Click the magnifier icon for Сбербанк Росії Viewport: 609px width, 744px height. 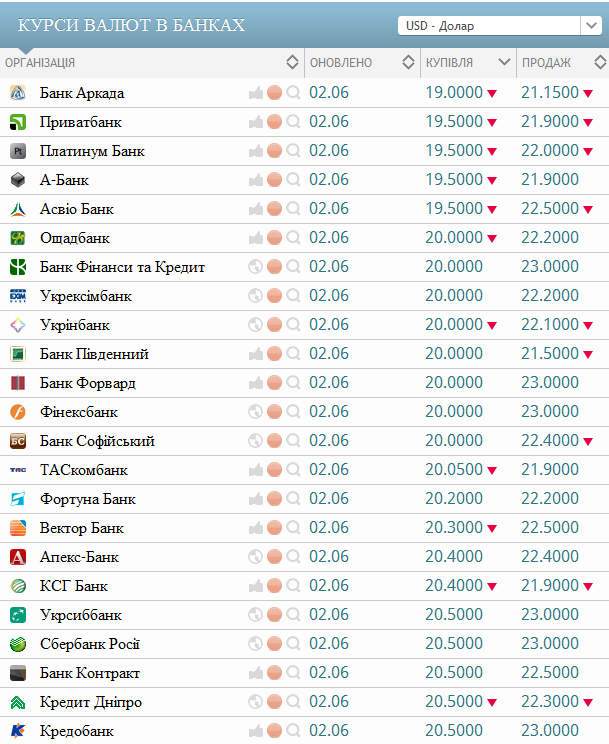click(x=293, y=644)
